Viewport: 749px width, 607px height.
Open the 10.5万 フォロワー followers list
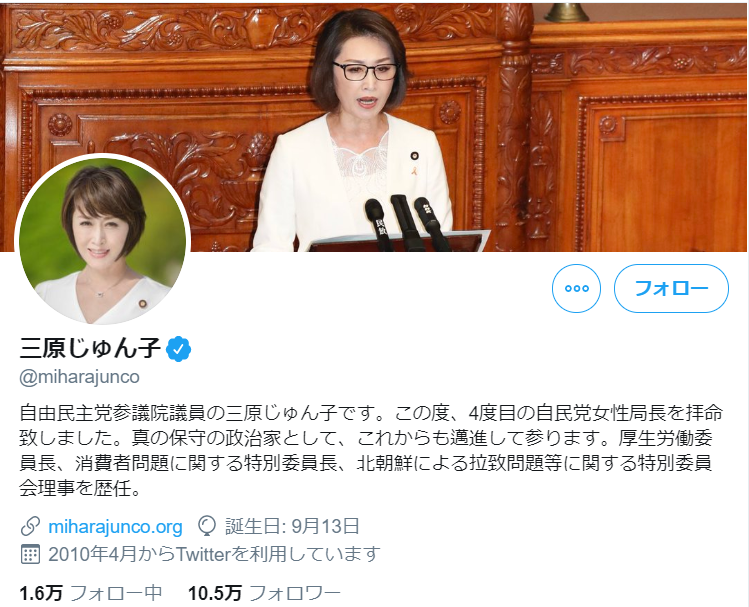click(x=264, y=593)
